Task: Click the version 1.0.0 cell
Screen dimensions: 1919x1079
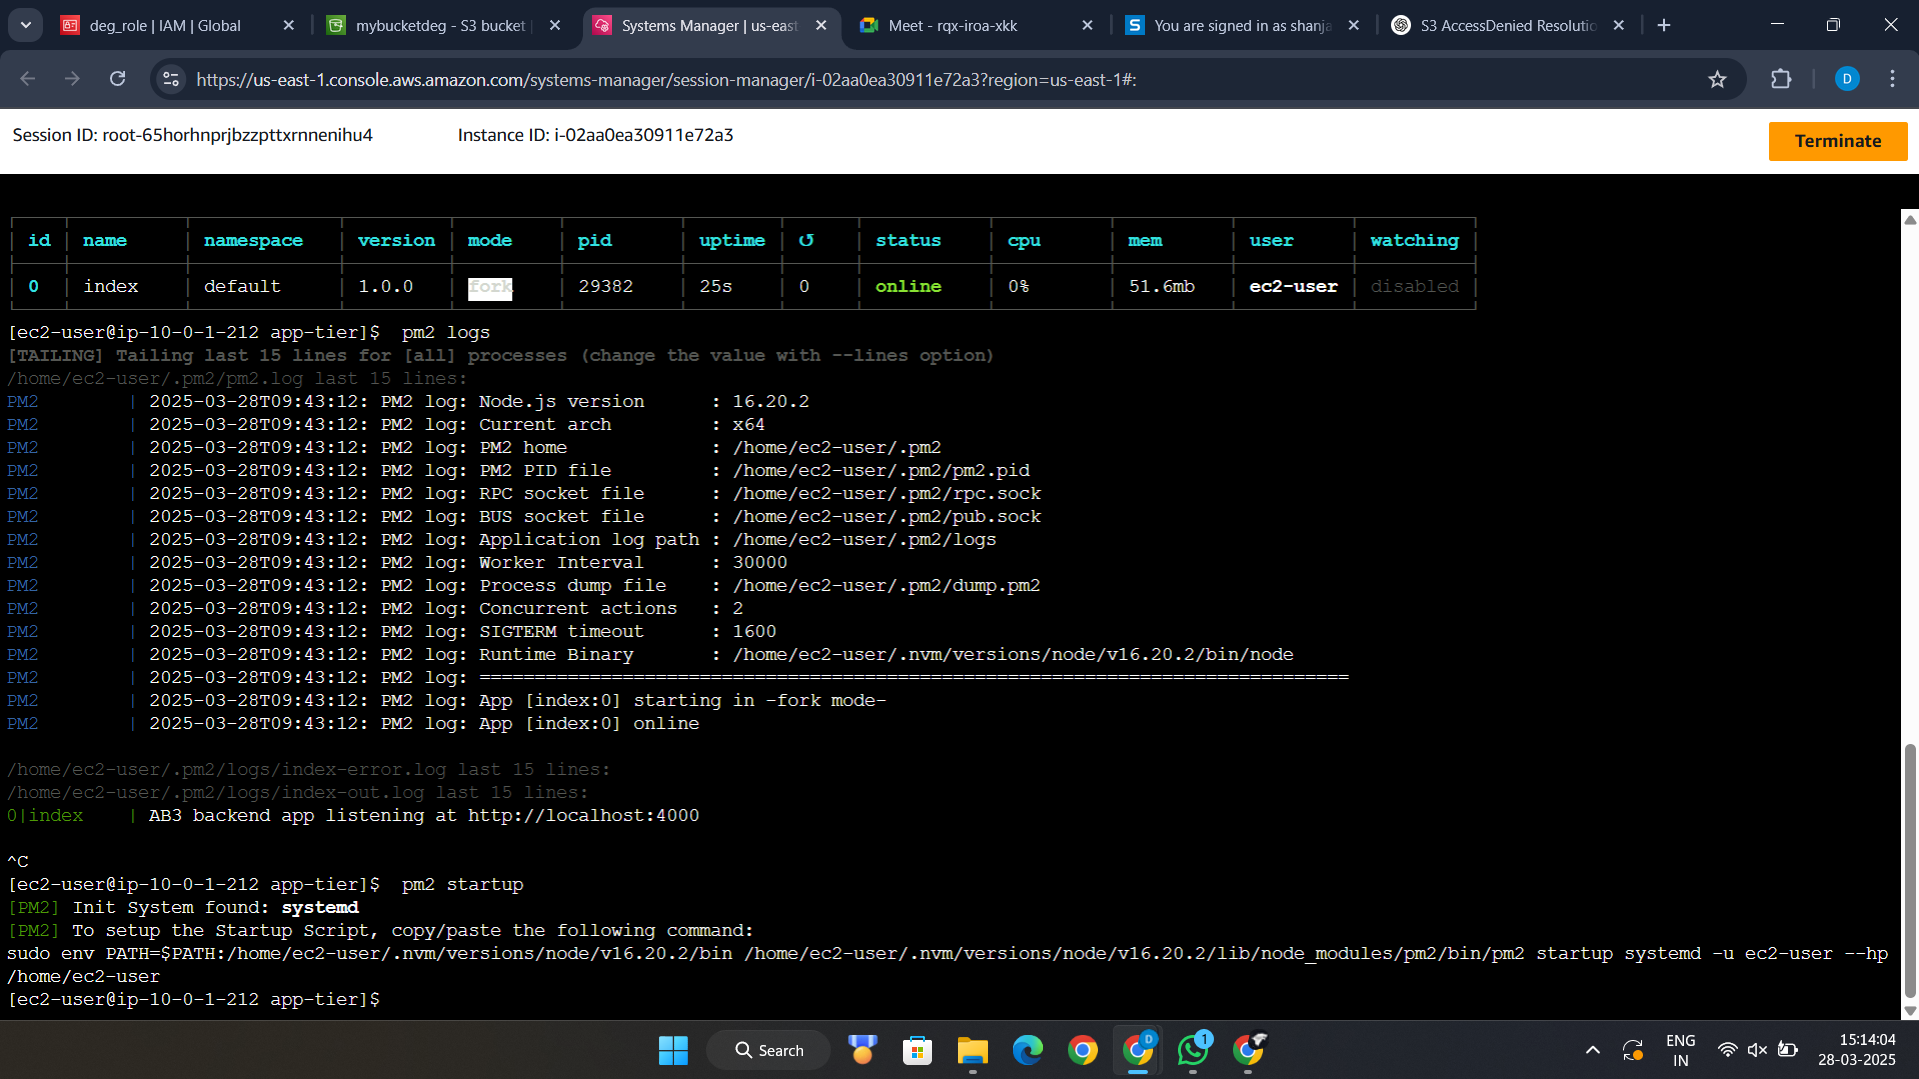Action: point(385,287)
